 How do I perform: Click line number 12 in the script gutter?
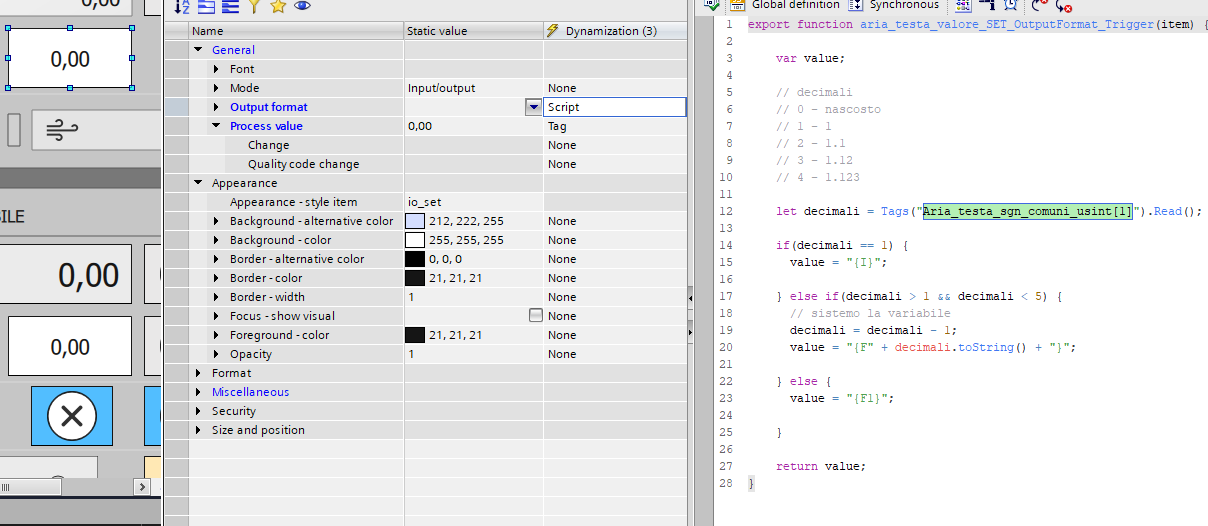click(727, 211)
